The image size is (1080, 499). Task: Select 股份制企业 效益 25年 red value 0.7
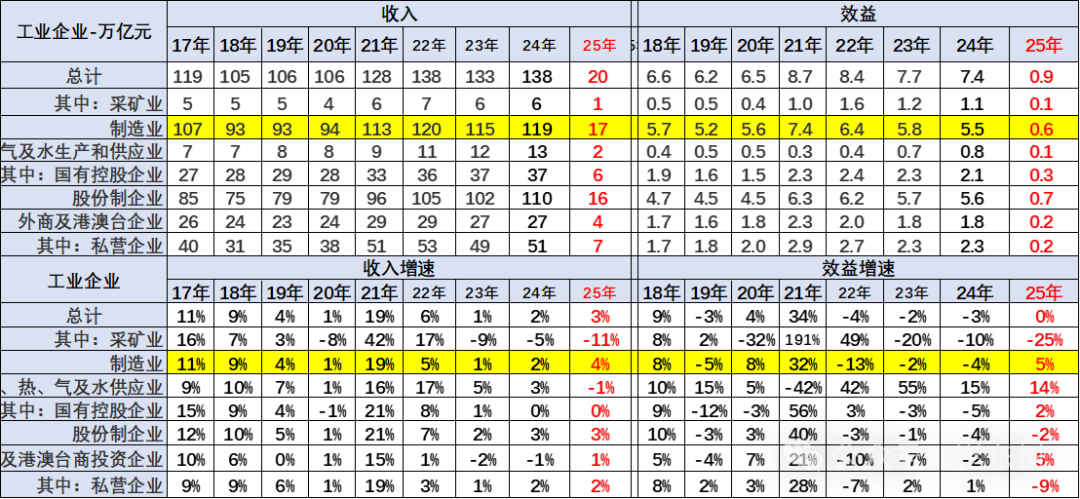1043,198
